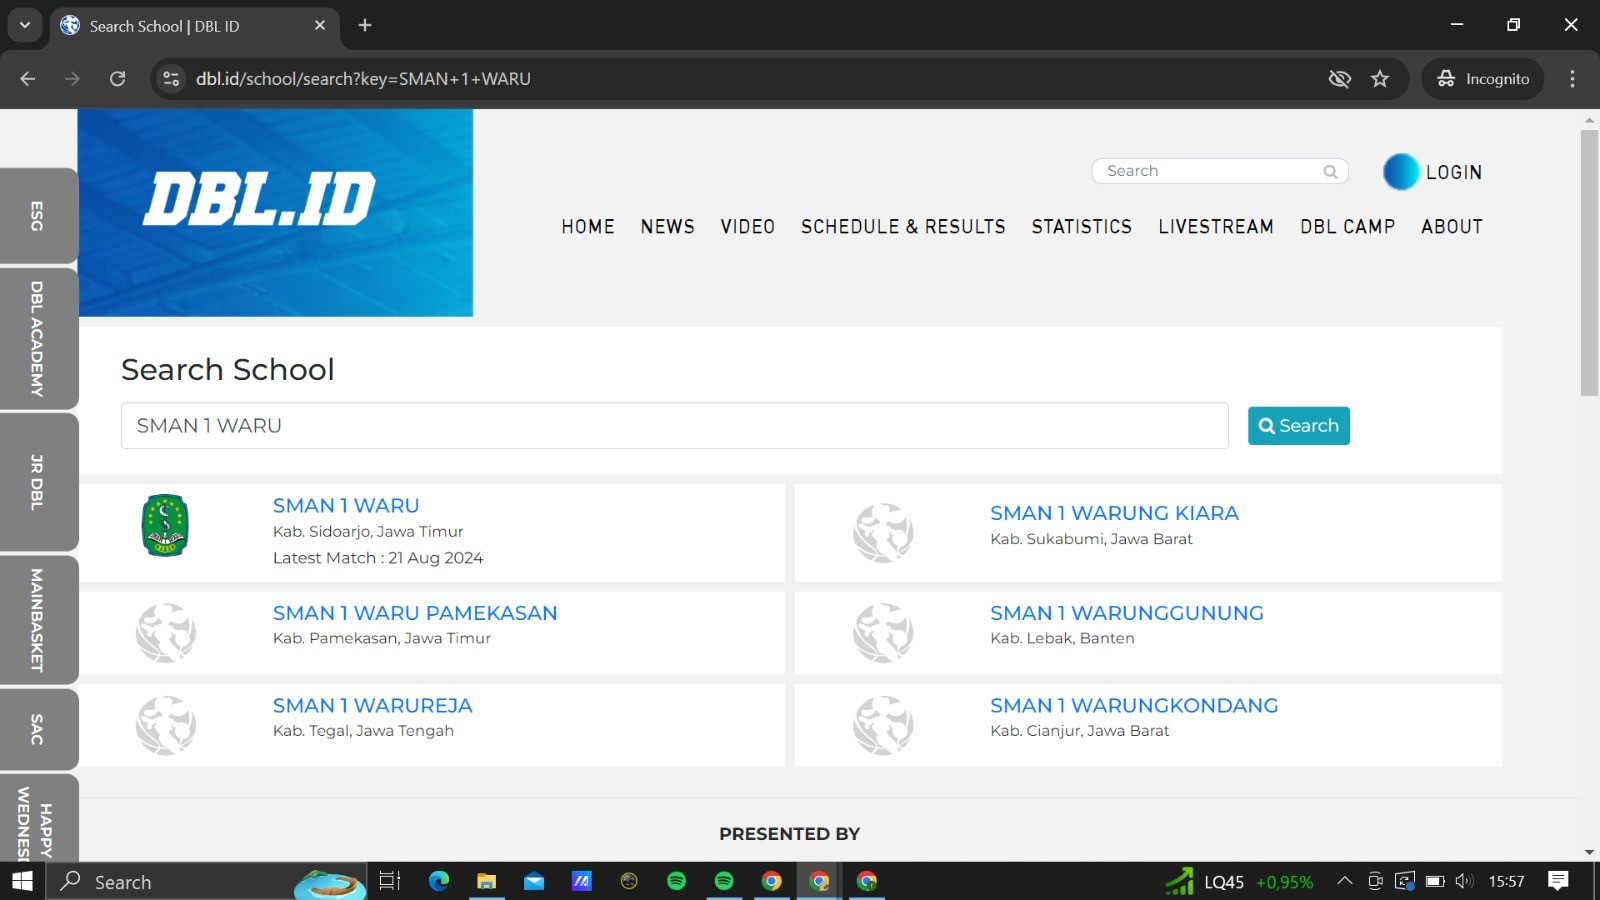Screen dimensions: 1600x900
Task: Click the teal Search button
Action: tap(1299, 426)
